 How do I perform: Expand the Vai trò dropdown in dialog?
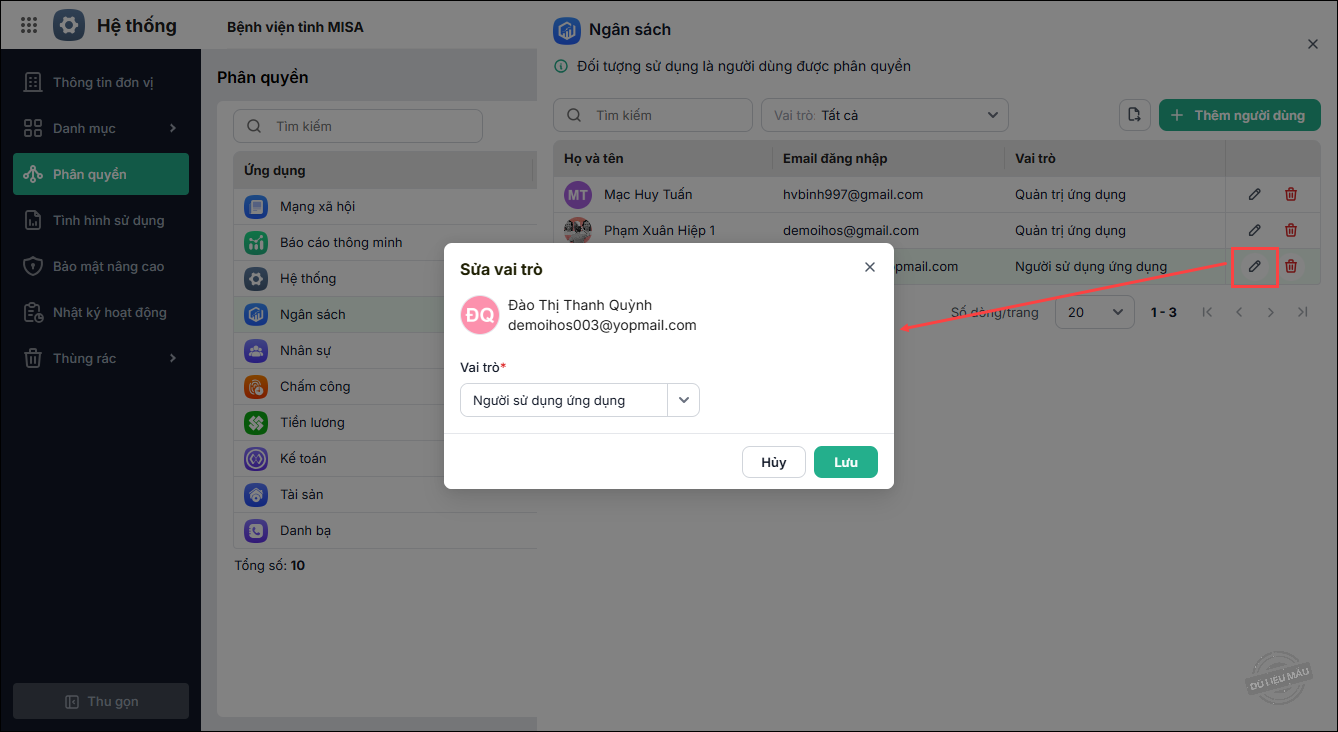coord(684,400)
